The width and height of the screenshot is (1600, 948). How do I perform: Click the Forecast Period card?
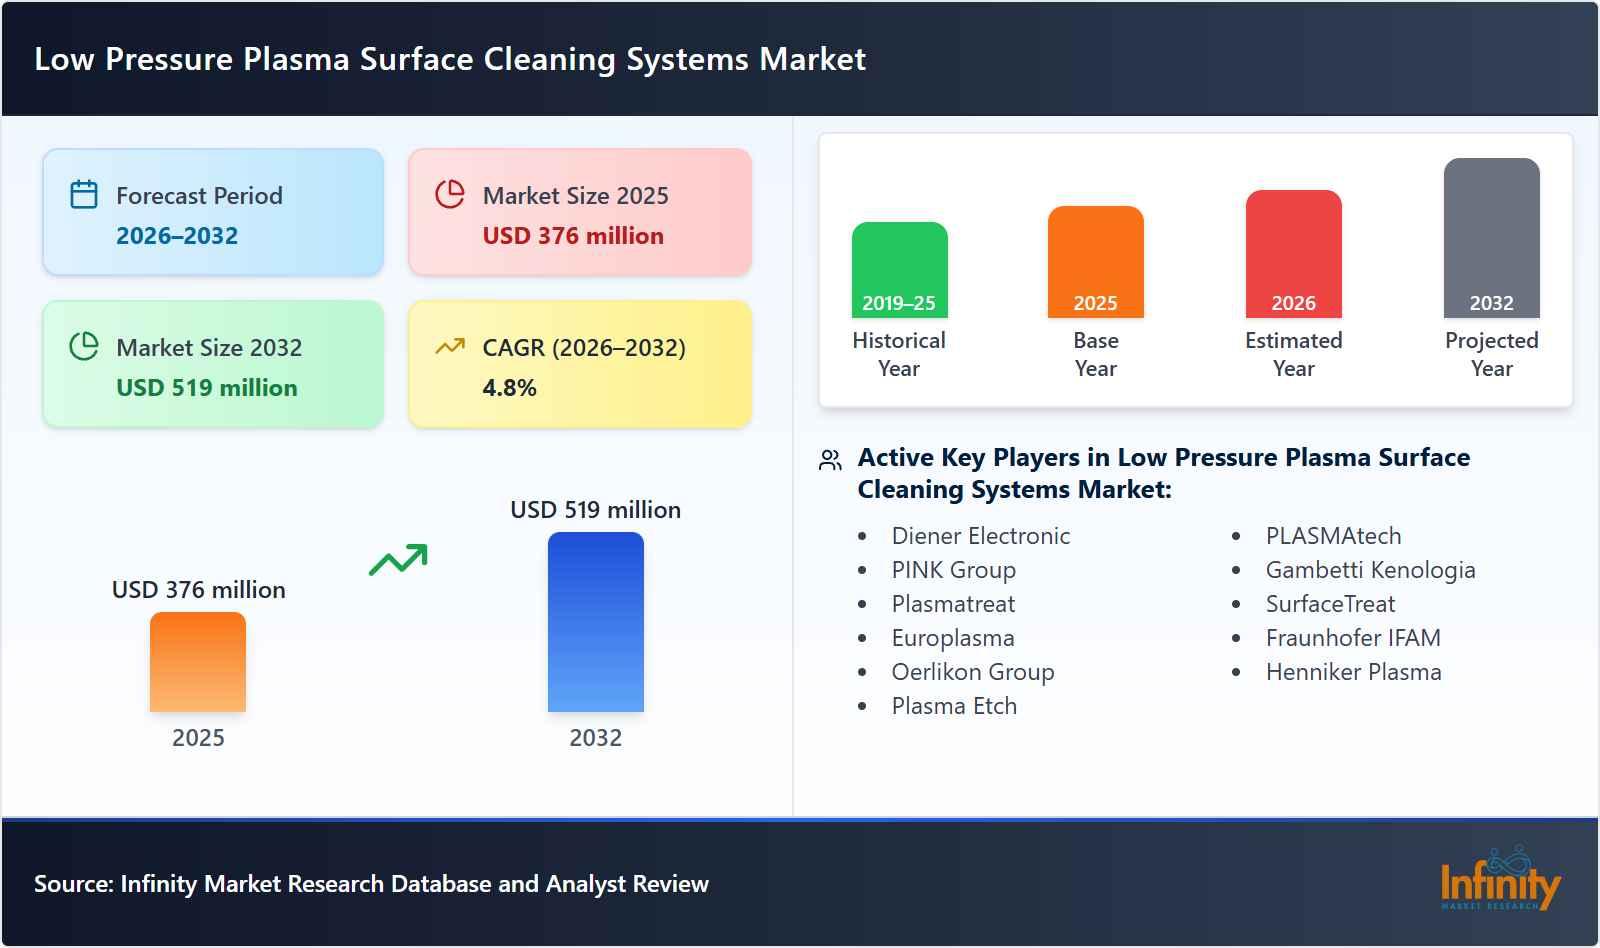(x=213, y=211)
